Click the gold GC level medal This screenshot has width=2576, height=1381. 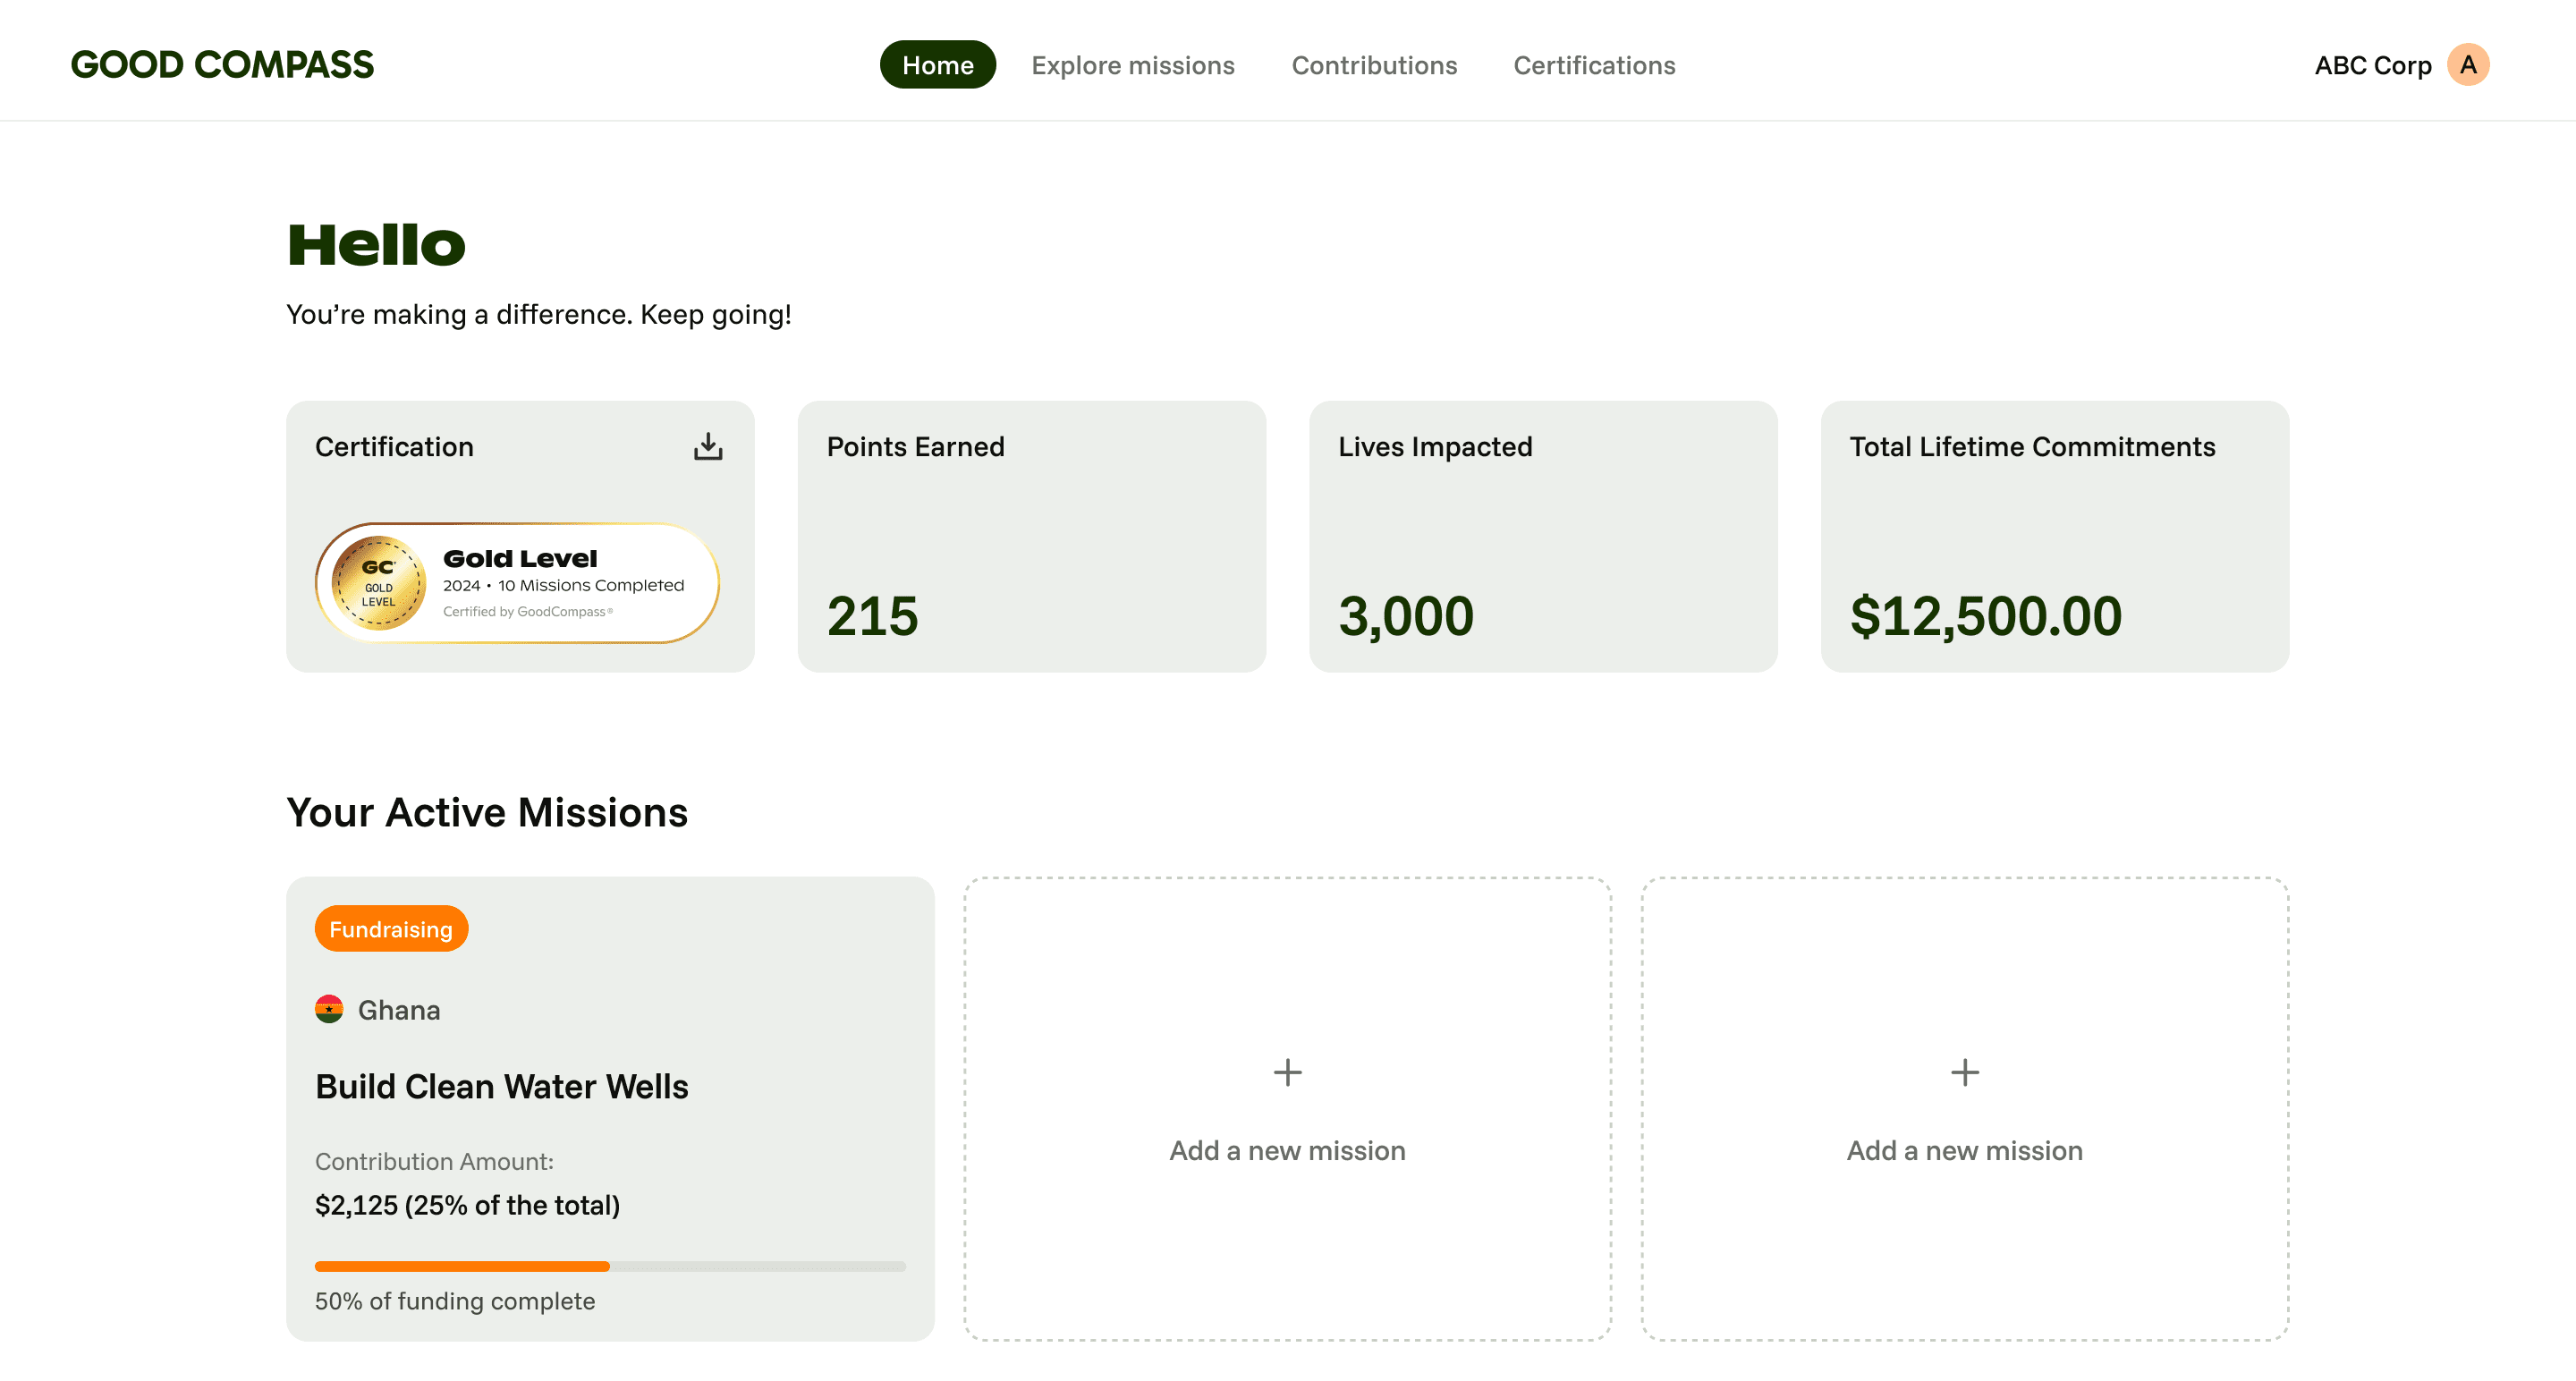(378, 583)
